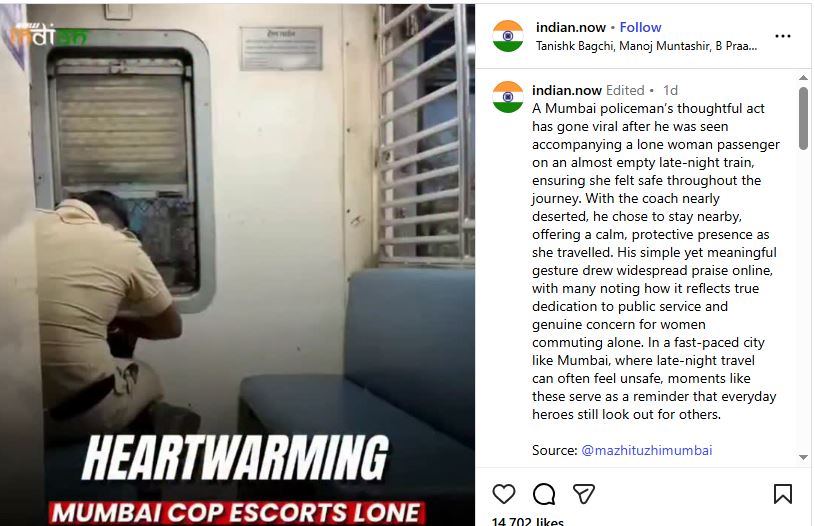This screenshot has width=815, height=526.
Task: Click the 1d post timestamp
Action: click(x=670, y=90)
